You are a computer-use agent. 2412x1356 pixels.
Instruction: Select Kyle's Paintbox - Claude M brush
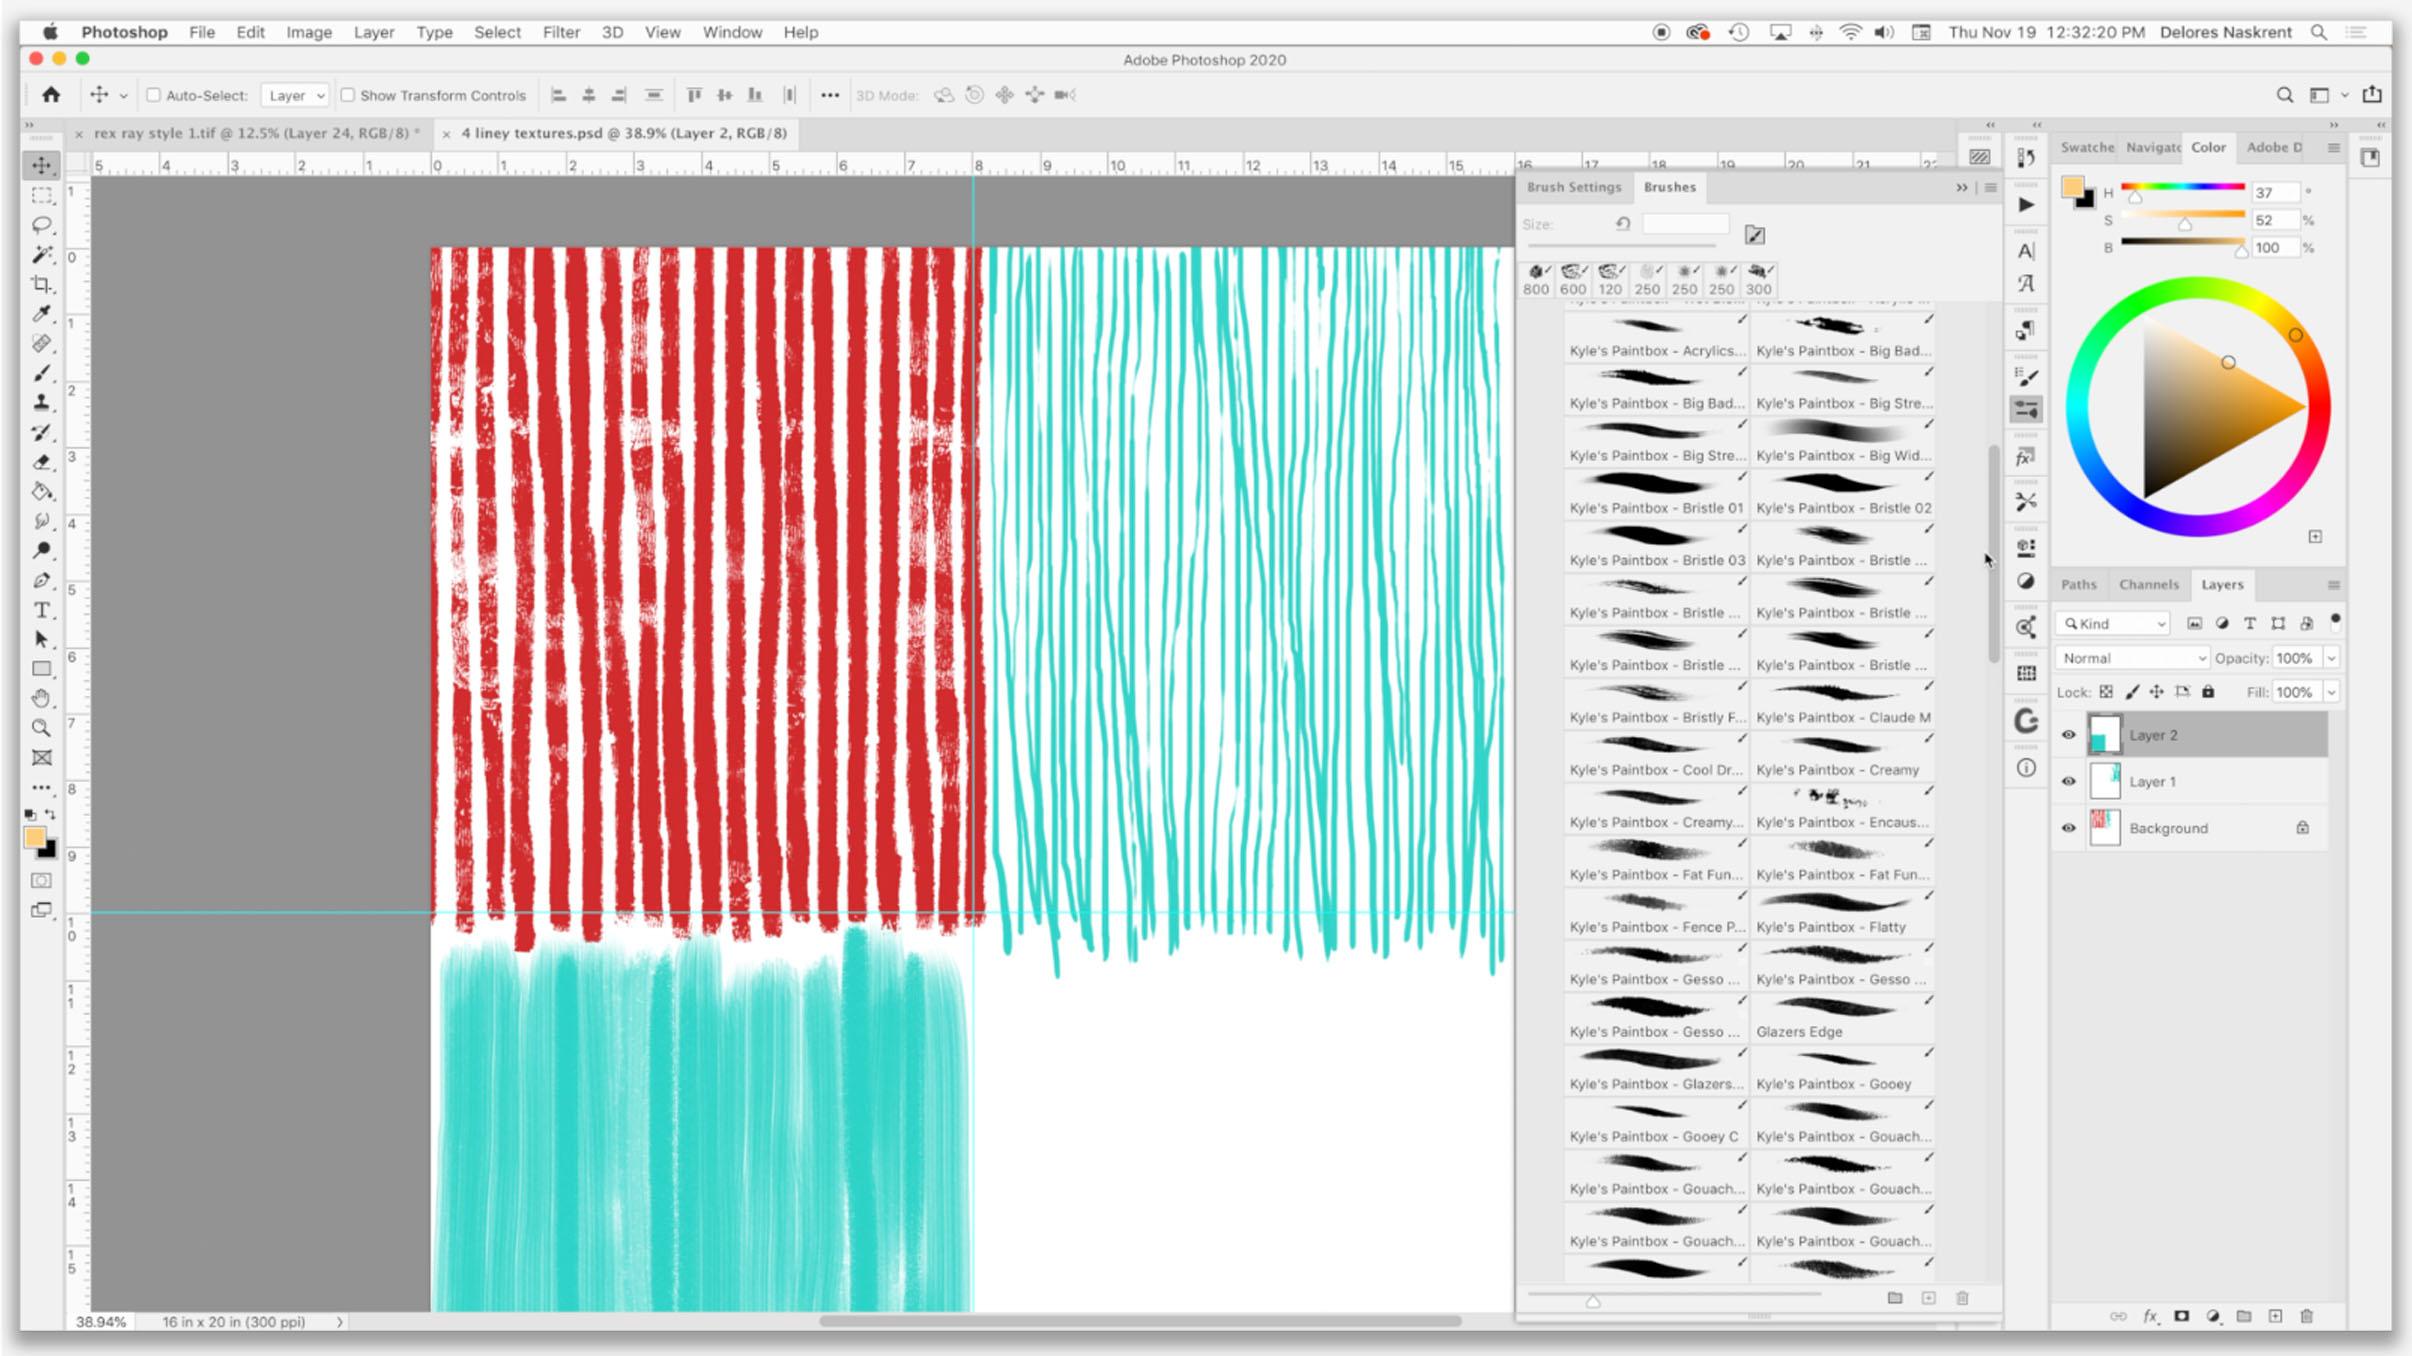[x=1842, y=703]
